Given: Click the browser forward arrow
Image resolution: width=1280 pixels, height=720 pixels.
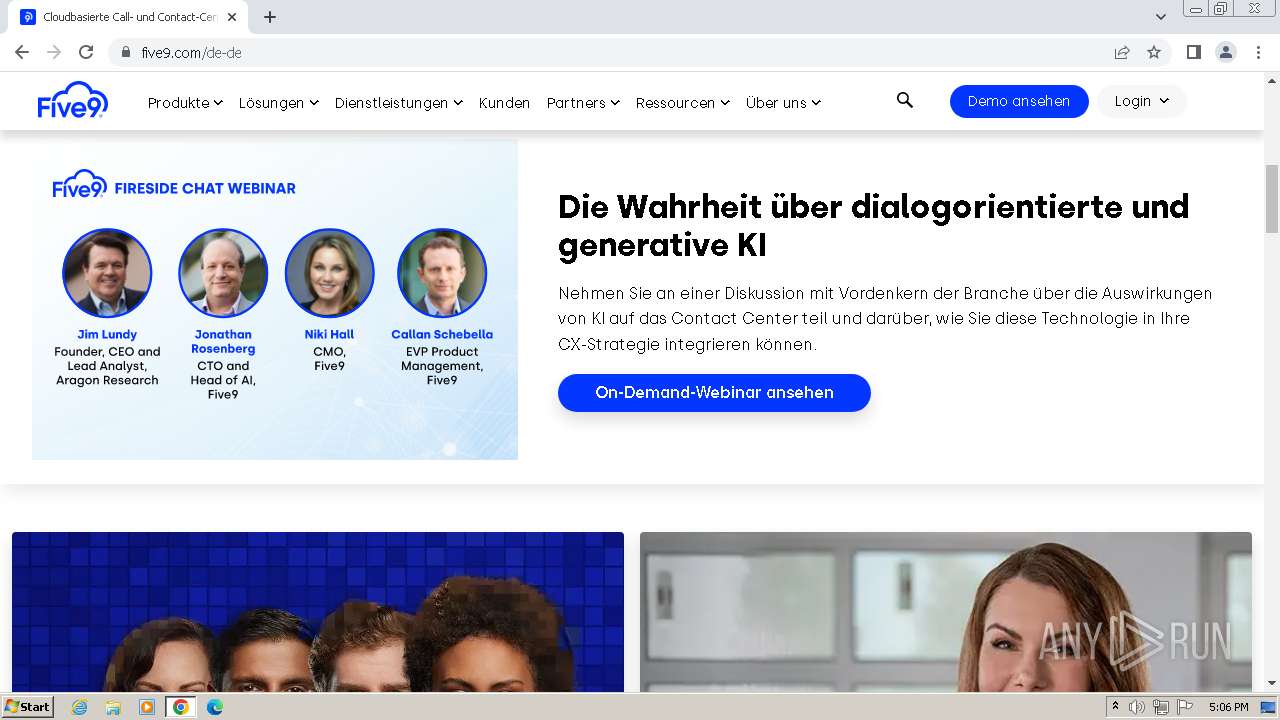Looking at the screenshot, I should [54, 52].
